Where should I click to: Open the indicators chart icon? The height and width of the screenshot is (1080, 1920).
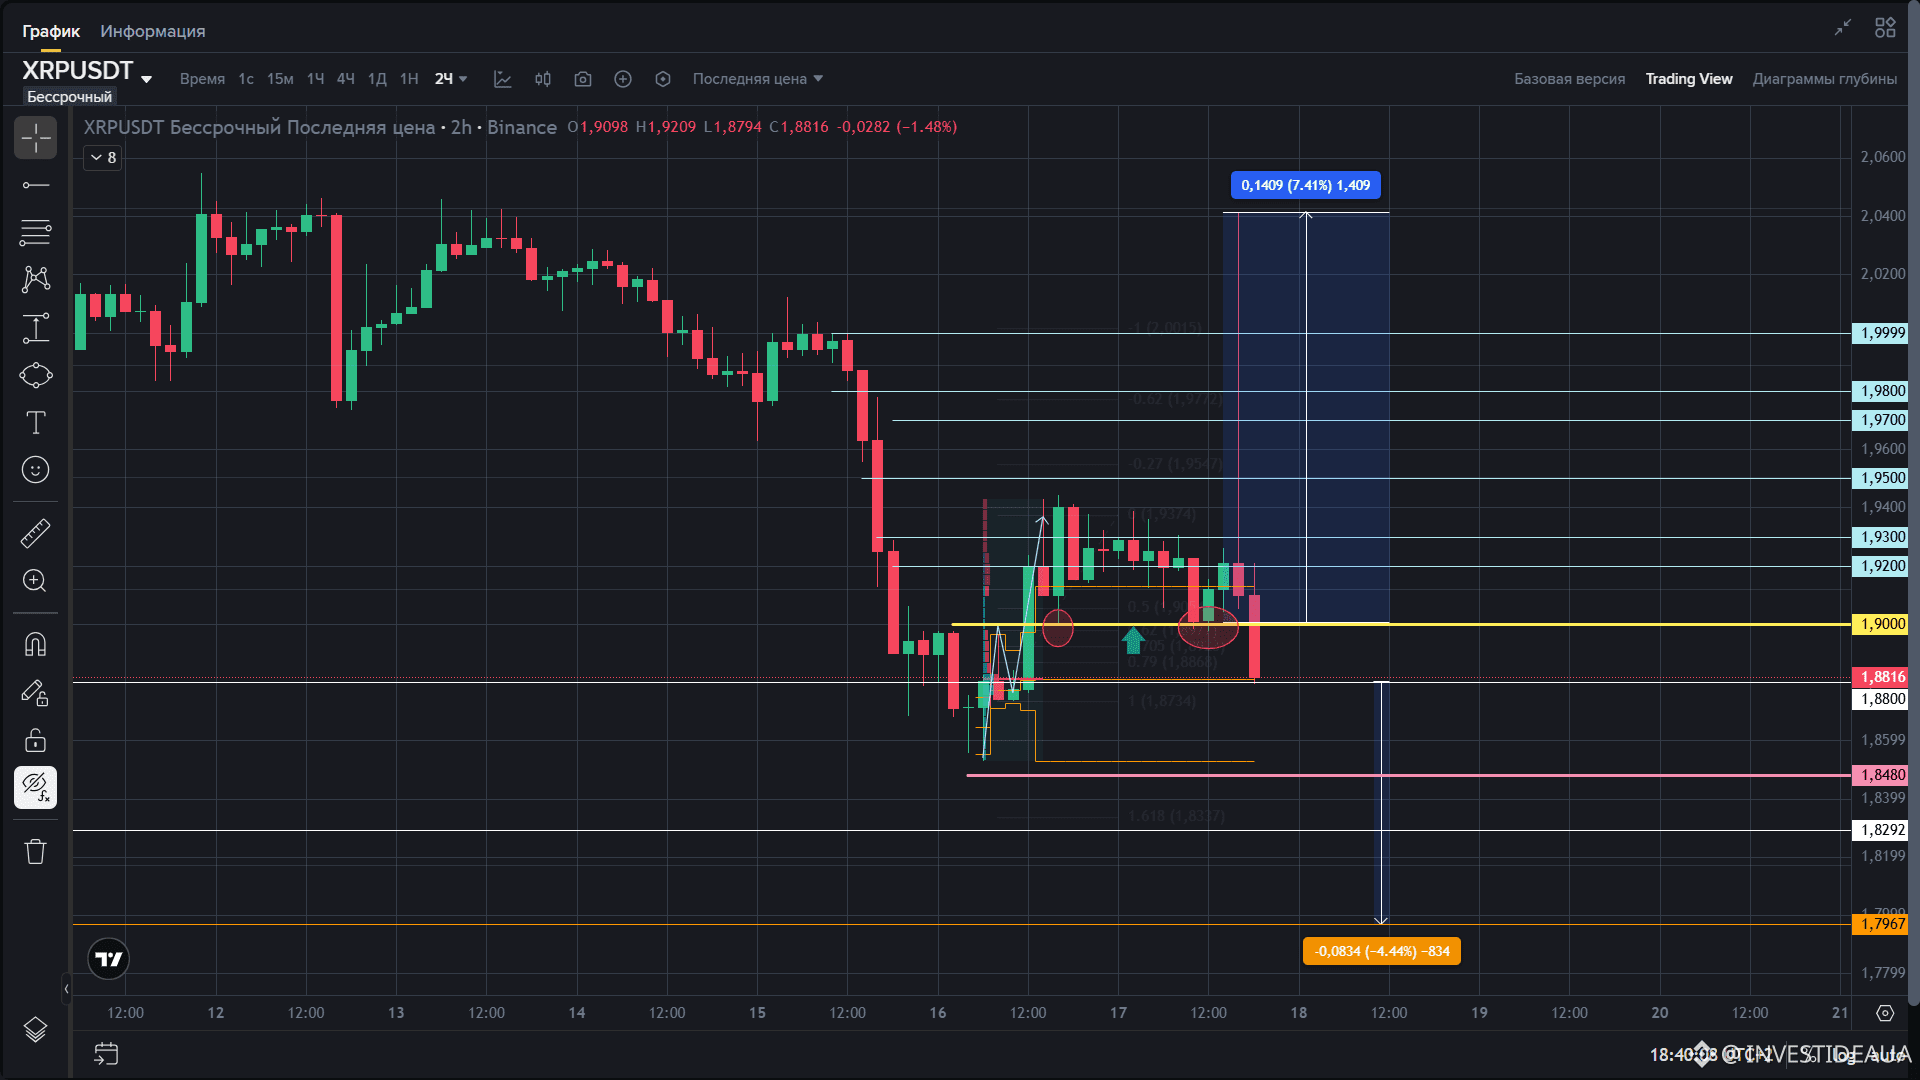coord(503,79)
